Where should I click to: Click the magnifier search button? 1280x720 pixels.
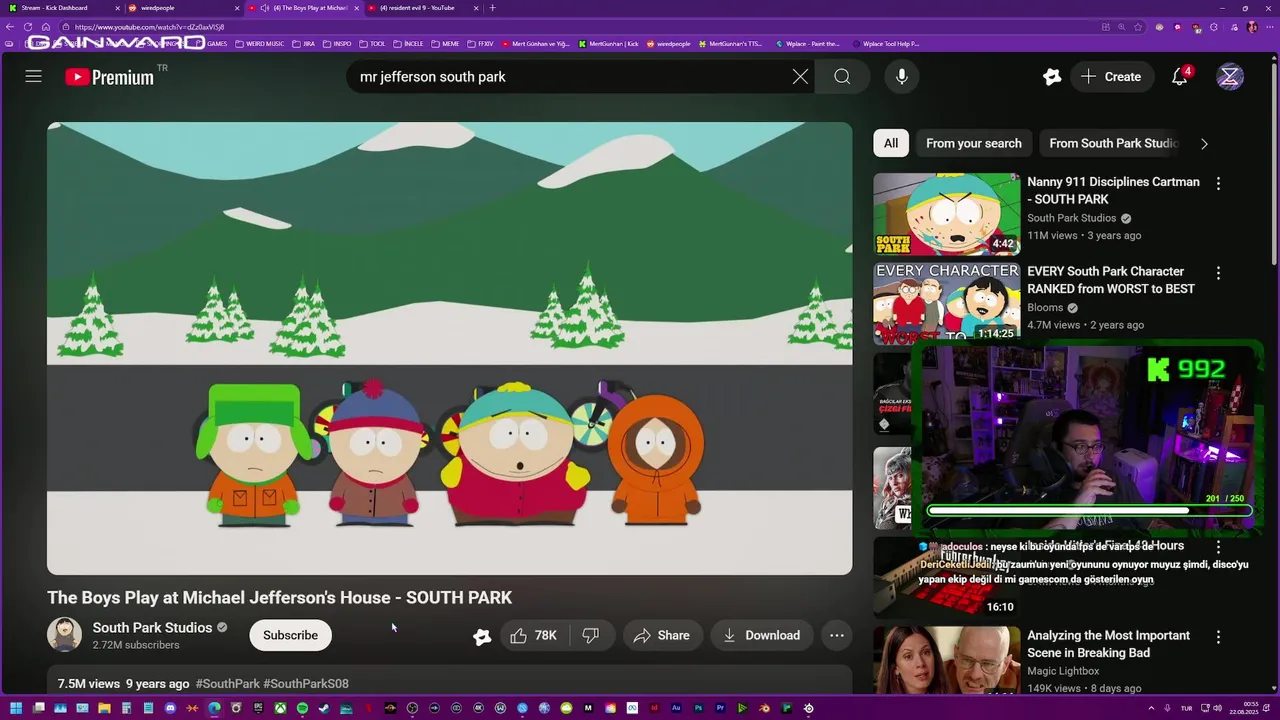pos(842,77)
